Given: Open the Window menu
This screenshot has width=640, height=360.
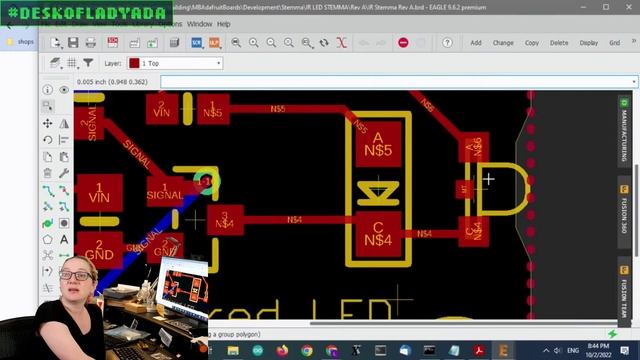Looking at the screenshot, I should pyautogui.click(x=200, y=24).
